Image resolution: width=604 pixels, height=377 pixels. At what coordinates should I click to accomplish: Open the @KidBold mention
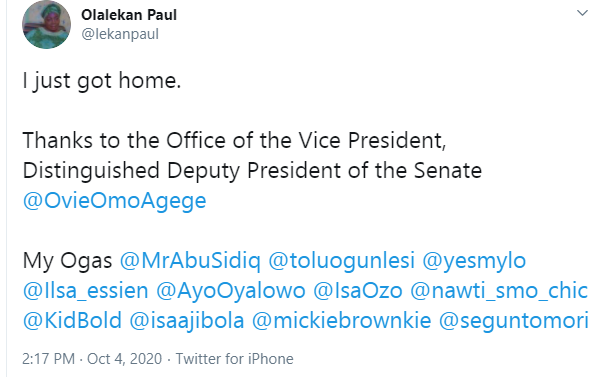(72, 321)
